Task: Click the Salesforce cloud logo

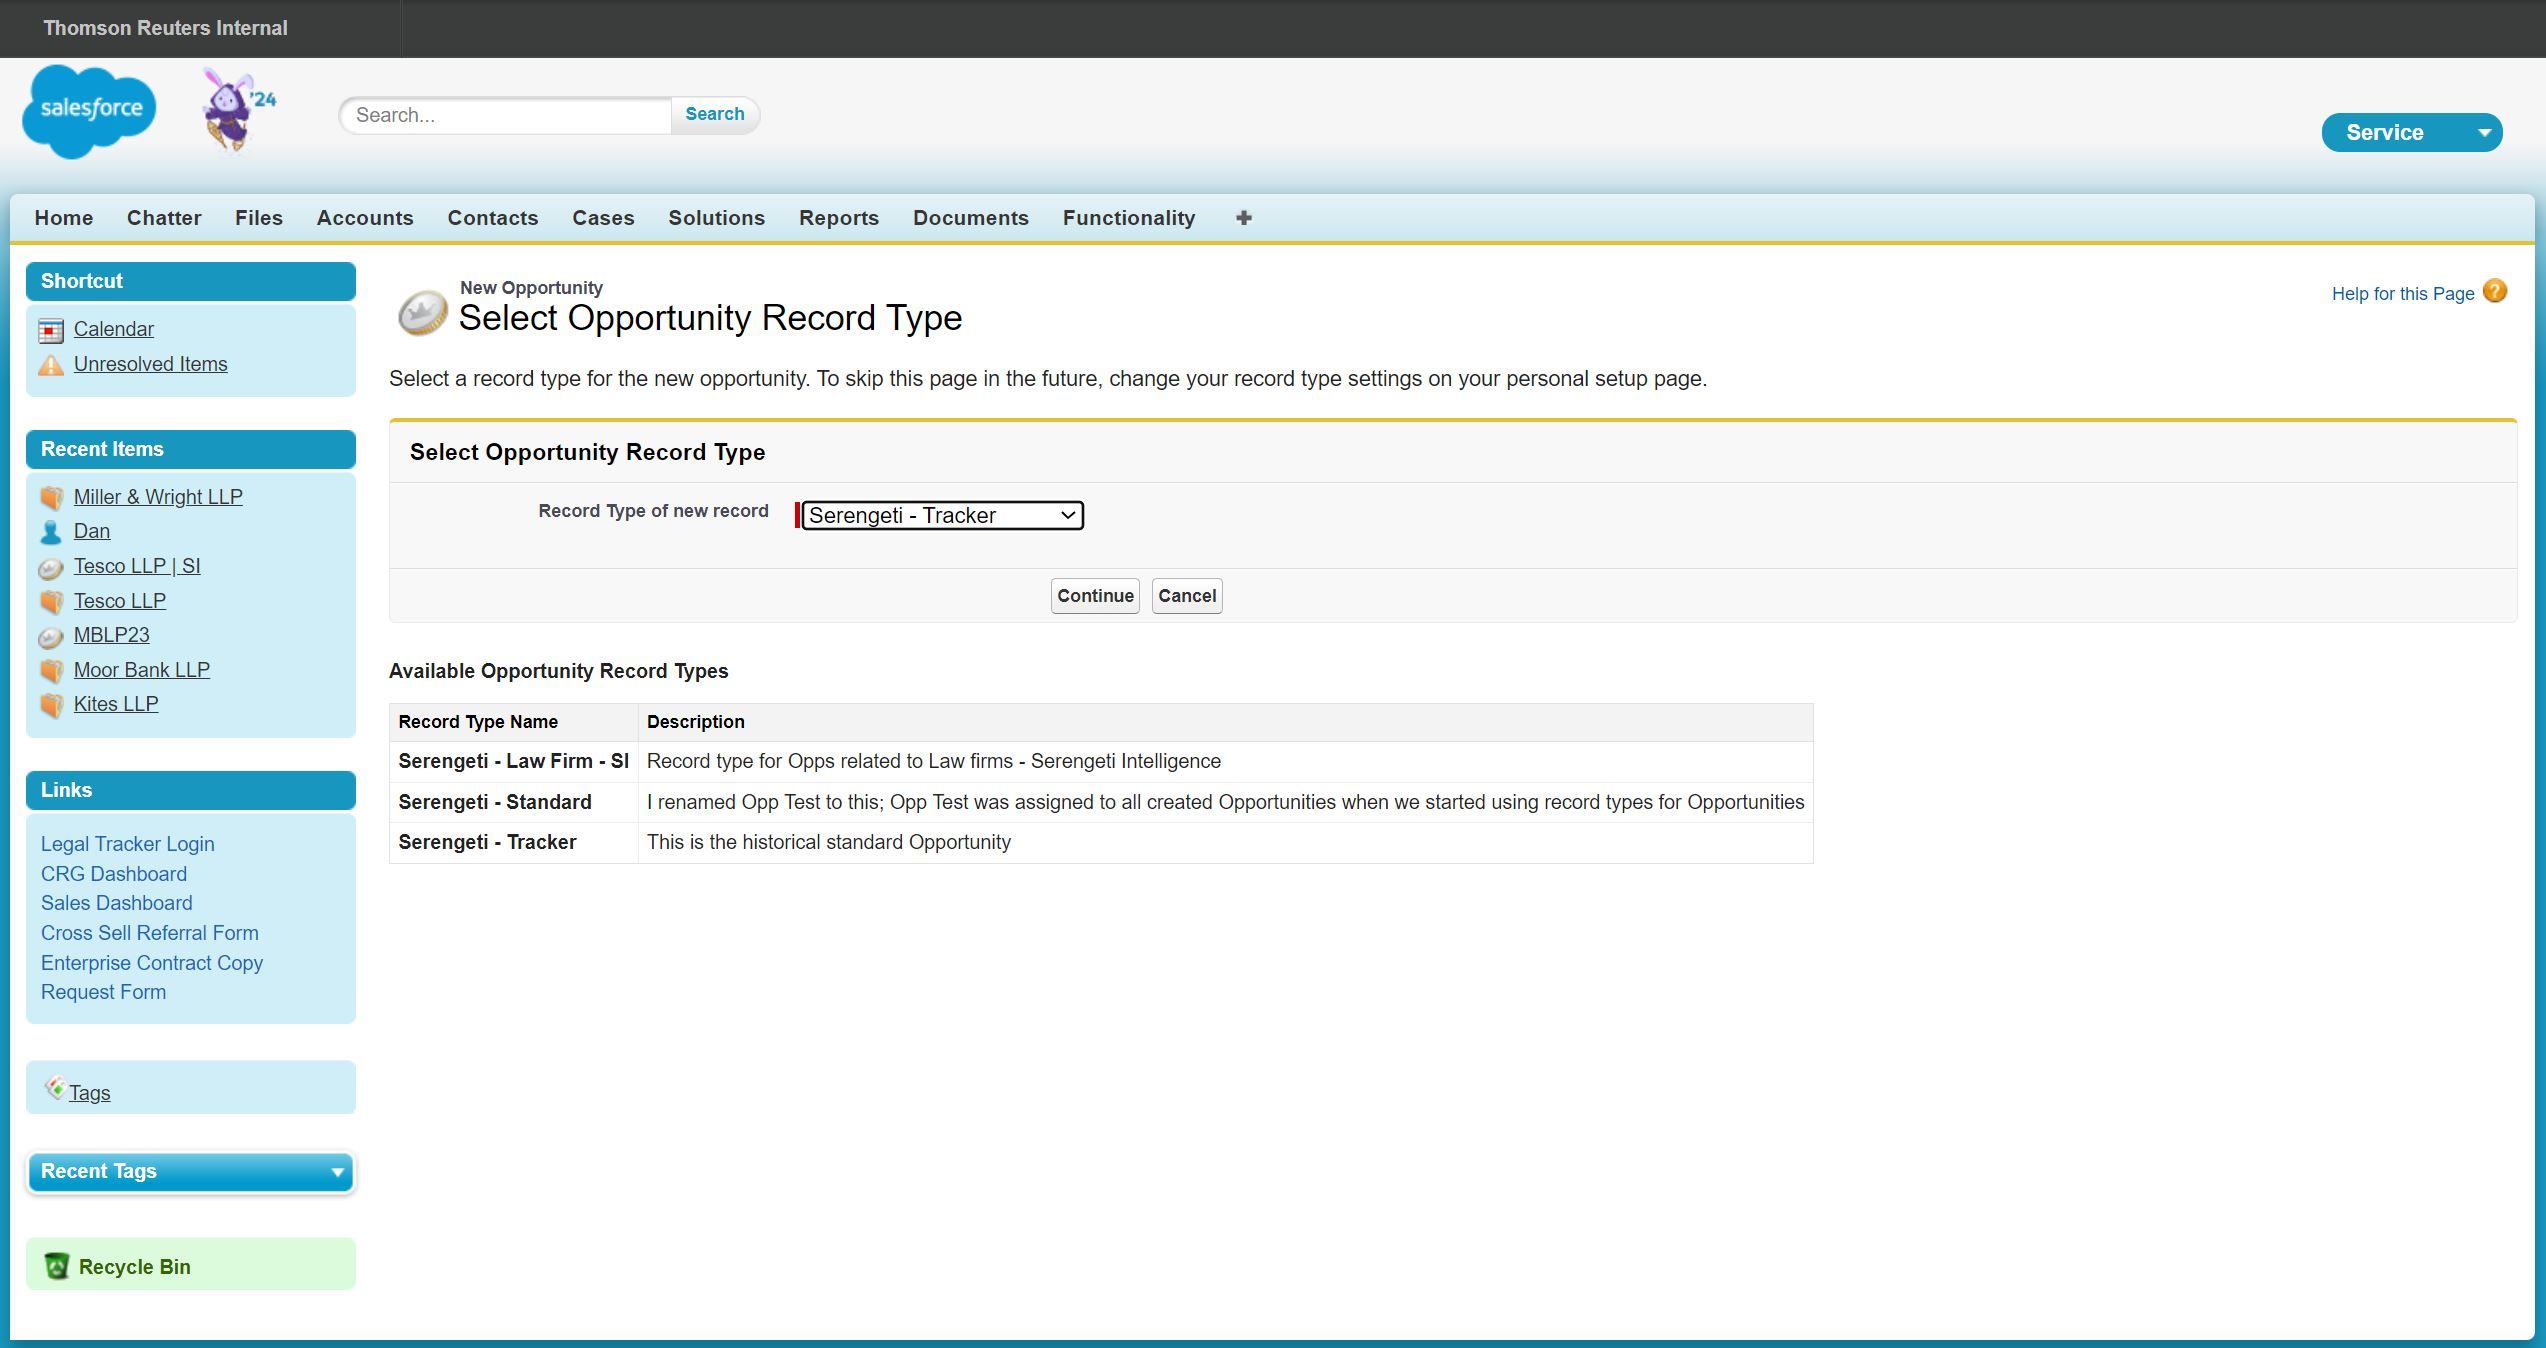Action: [89, 111]
